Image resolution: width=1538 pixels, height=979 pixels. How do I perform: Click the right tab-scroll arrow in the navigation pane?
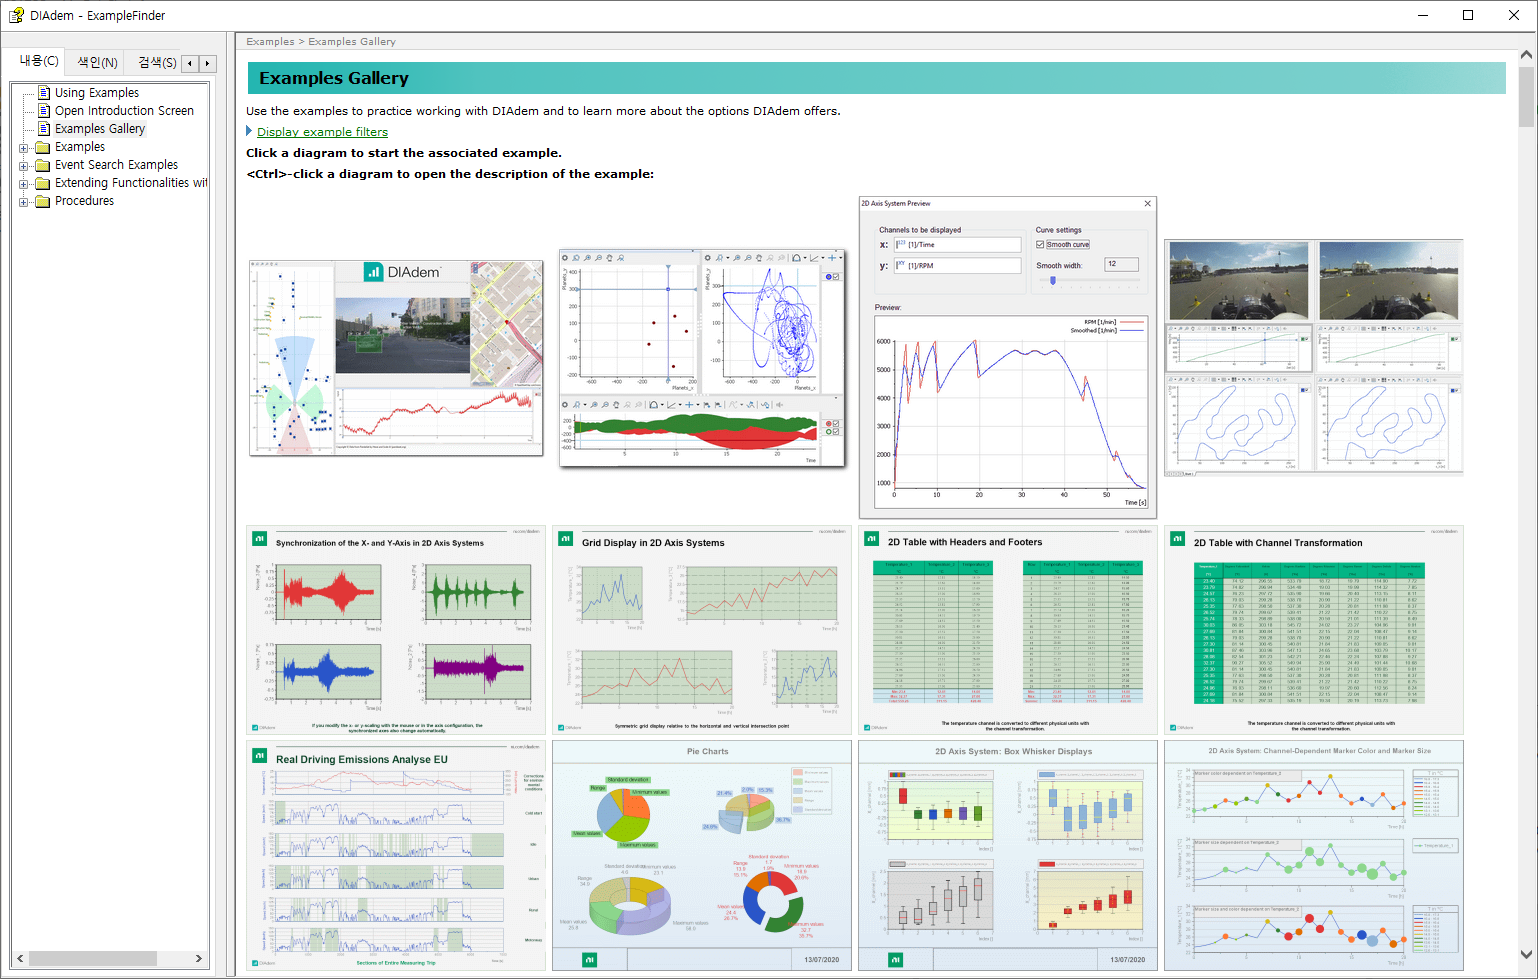[x=207, y=63]
